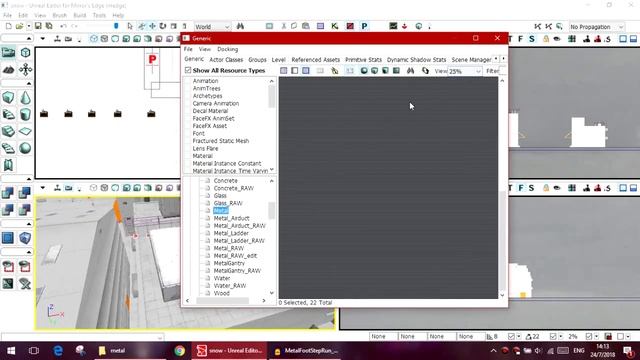
Task: Open drag grid size dropdown arrow beside 8
Action: click(519, 336)
